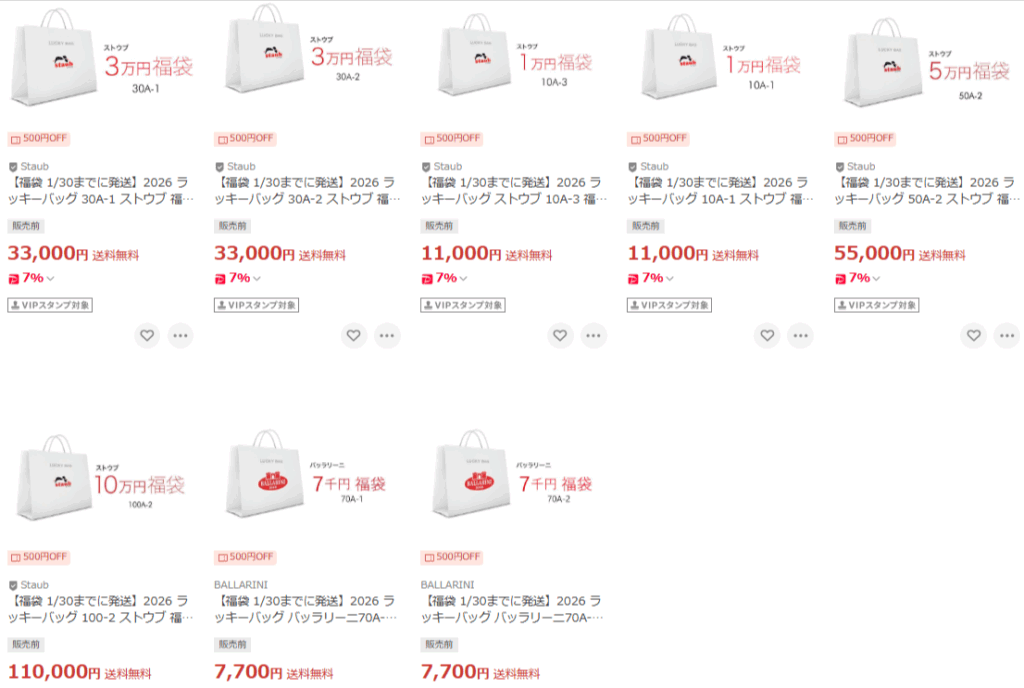Open more options for 10A-1 lucky bag
Viewport: 1024px width, 688px height.
click(801, 336)
